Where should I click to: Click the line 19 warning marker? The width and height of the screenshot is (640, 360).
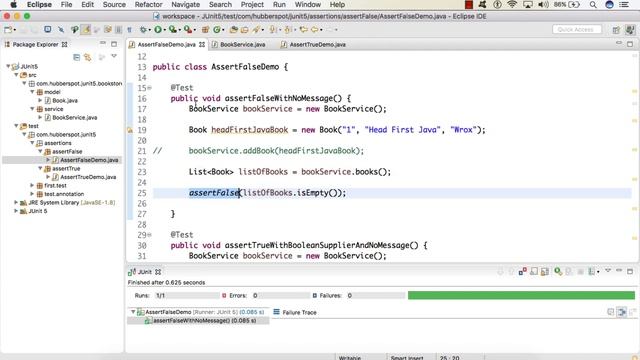130,130
